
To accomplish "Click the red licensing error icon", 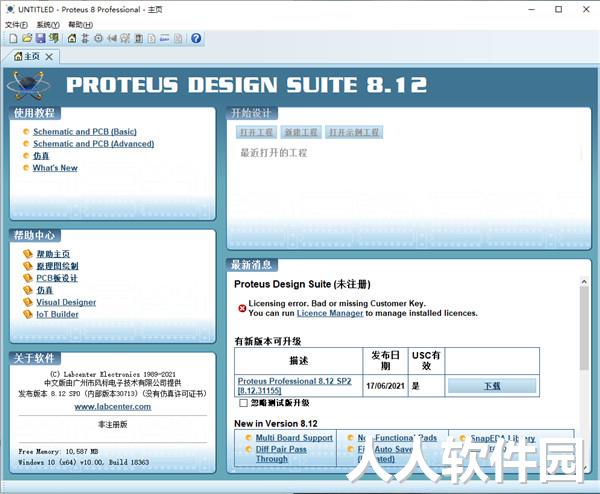I will [x=242, y=308].
